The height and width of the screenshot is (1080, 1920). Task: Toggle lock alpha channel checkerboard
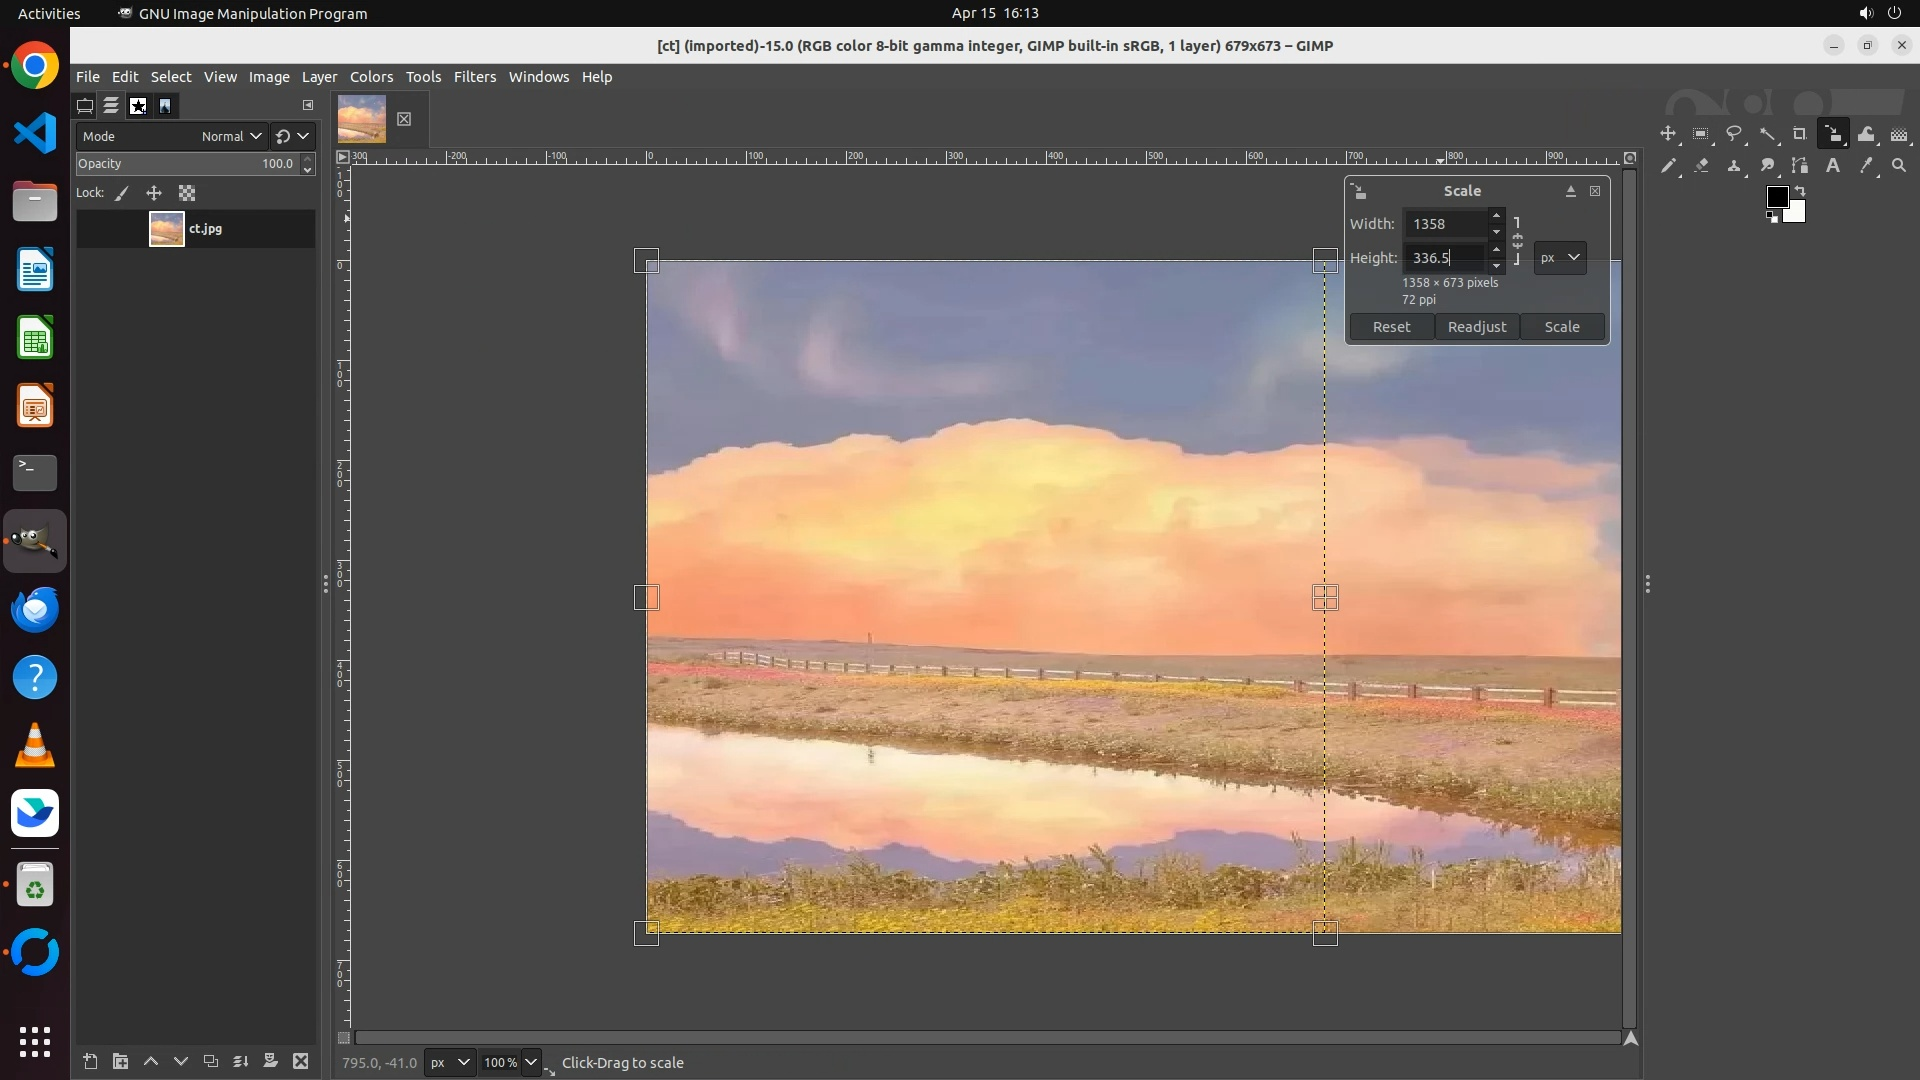click(187, 193)
